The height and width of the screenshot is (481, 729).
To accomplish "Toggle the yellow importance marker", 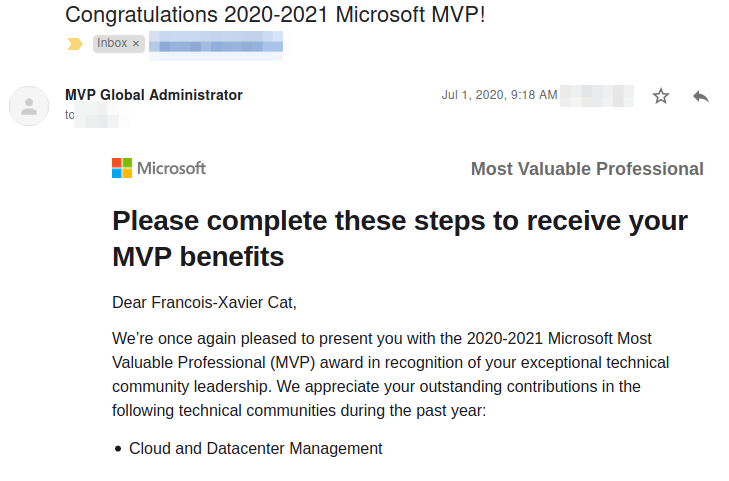I will point(75,44).
